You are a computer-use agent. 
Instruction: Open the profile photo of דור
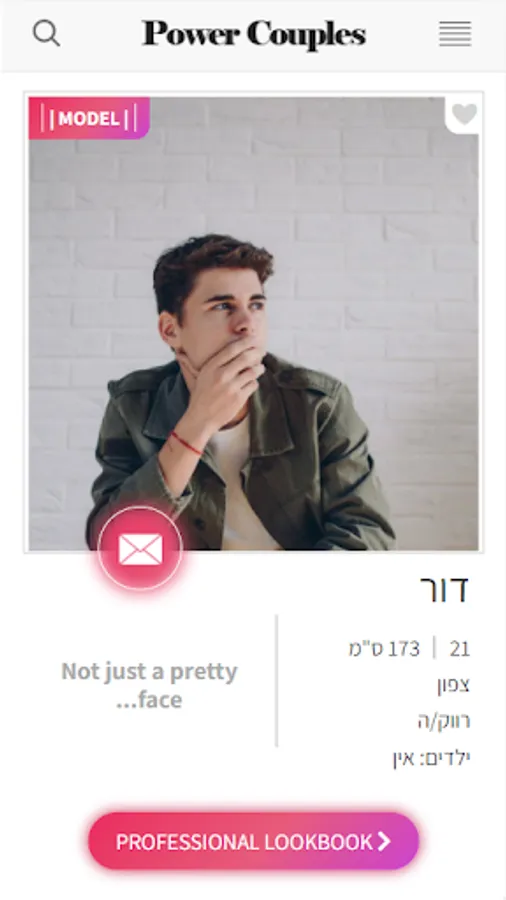point(254,323)
